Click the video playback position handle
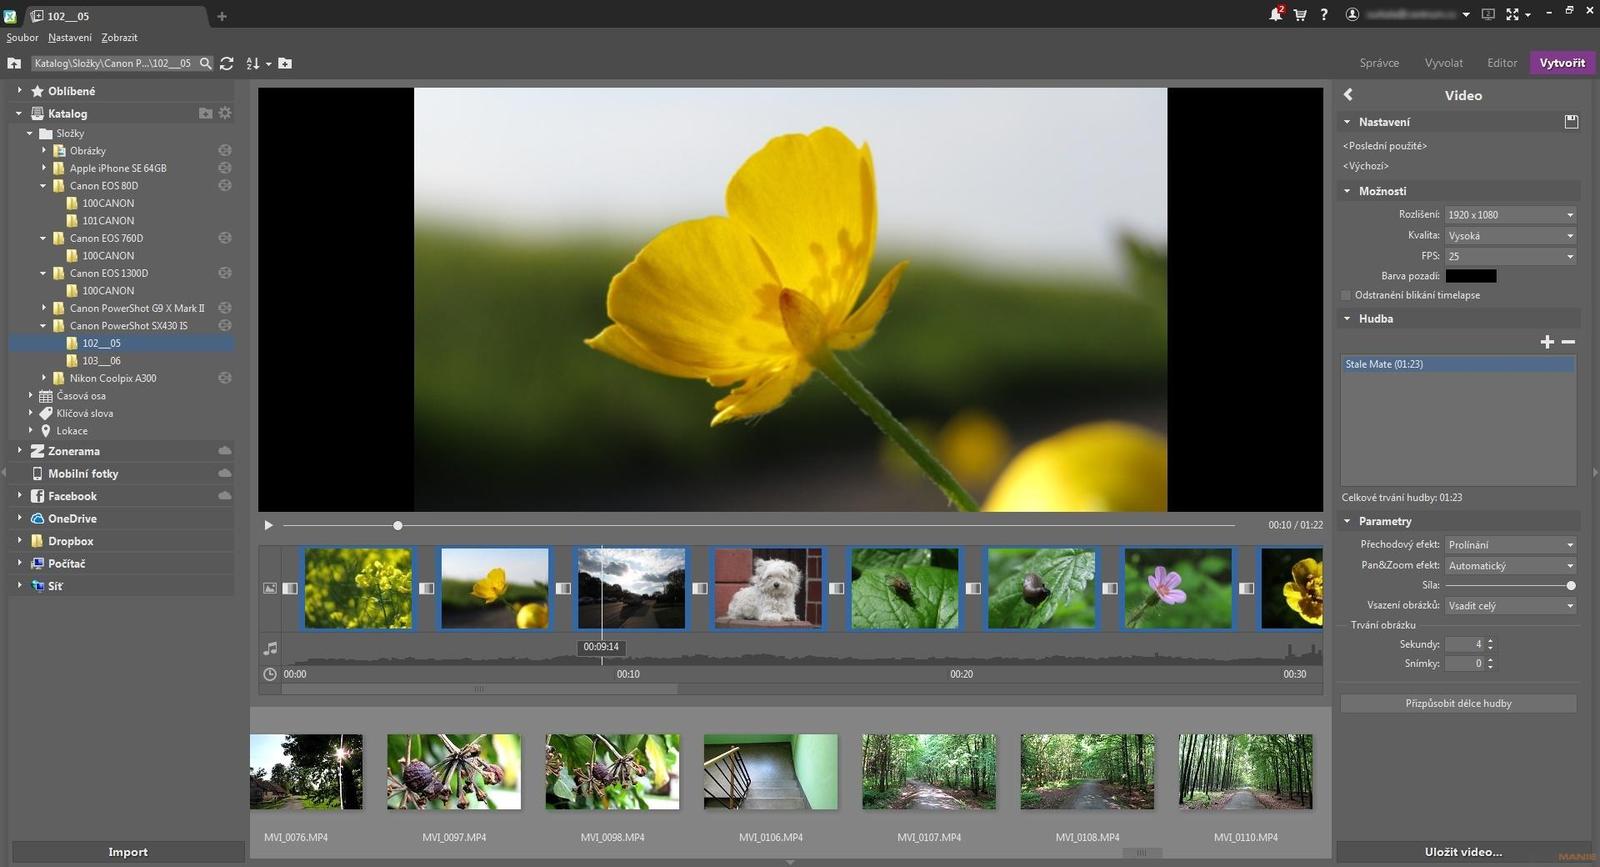This screenshot has width=1600, height=867. tap(398, 525)
